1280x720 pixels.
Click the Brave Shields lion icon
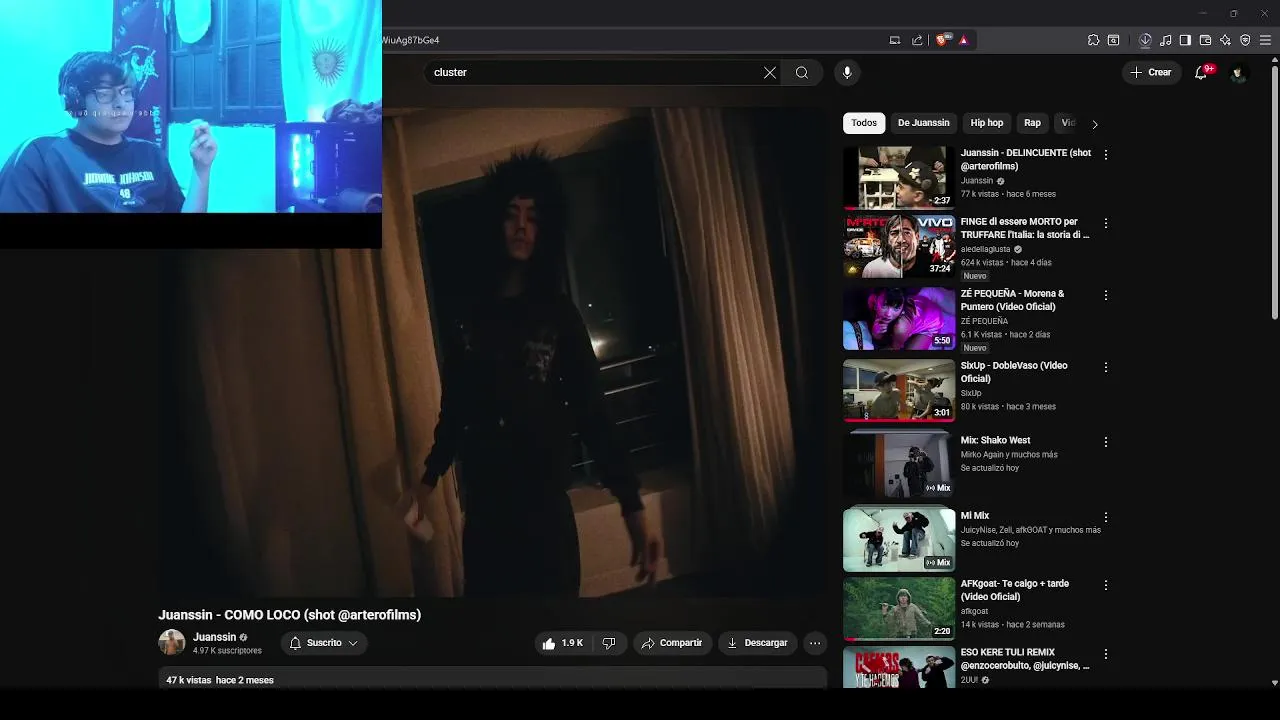942,40
